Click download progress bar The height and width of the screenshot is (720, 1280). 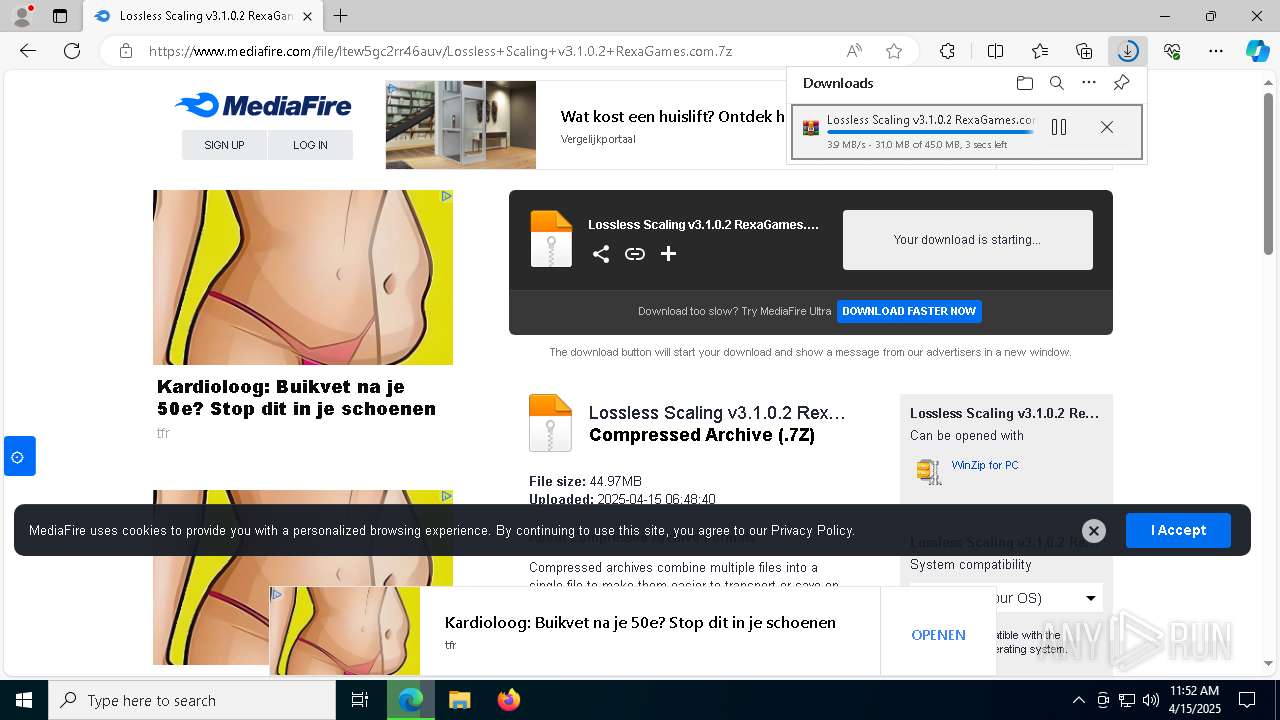pyautogui.click(x=931, y=132)
